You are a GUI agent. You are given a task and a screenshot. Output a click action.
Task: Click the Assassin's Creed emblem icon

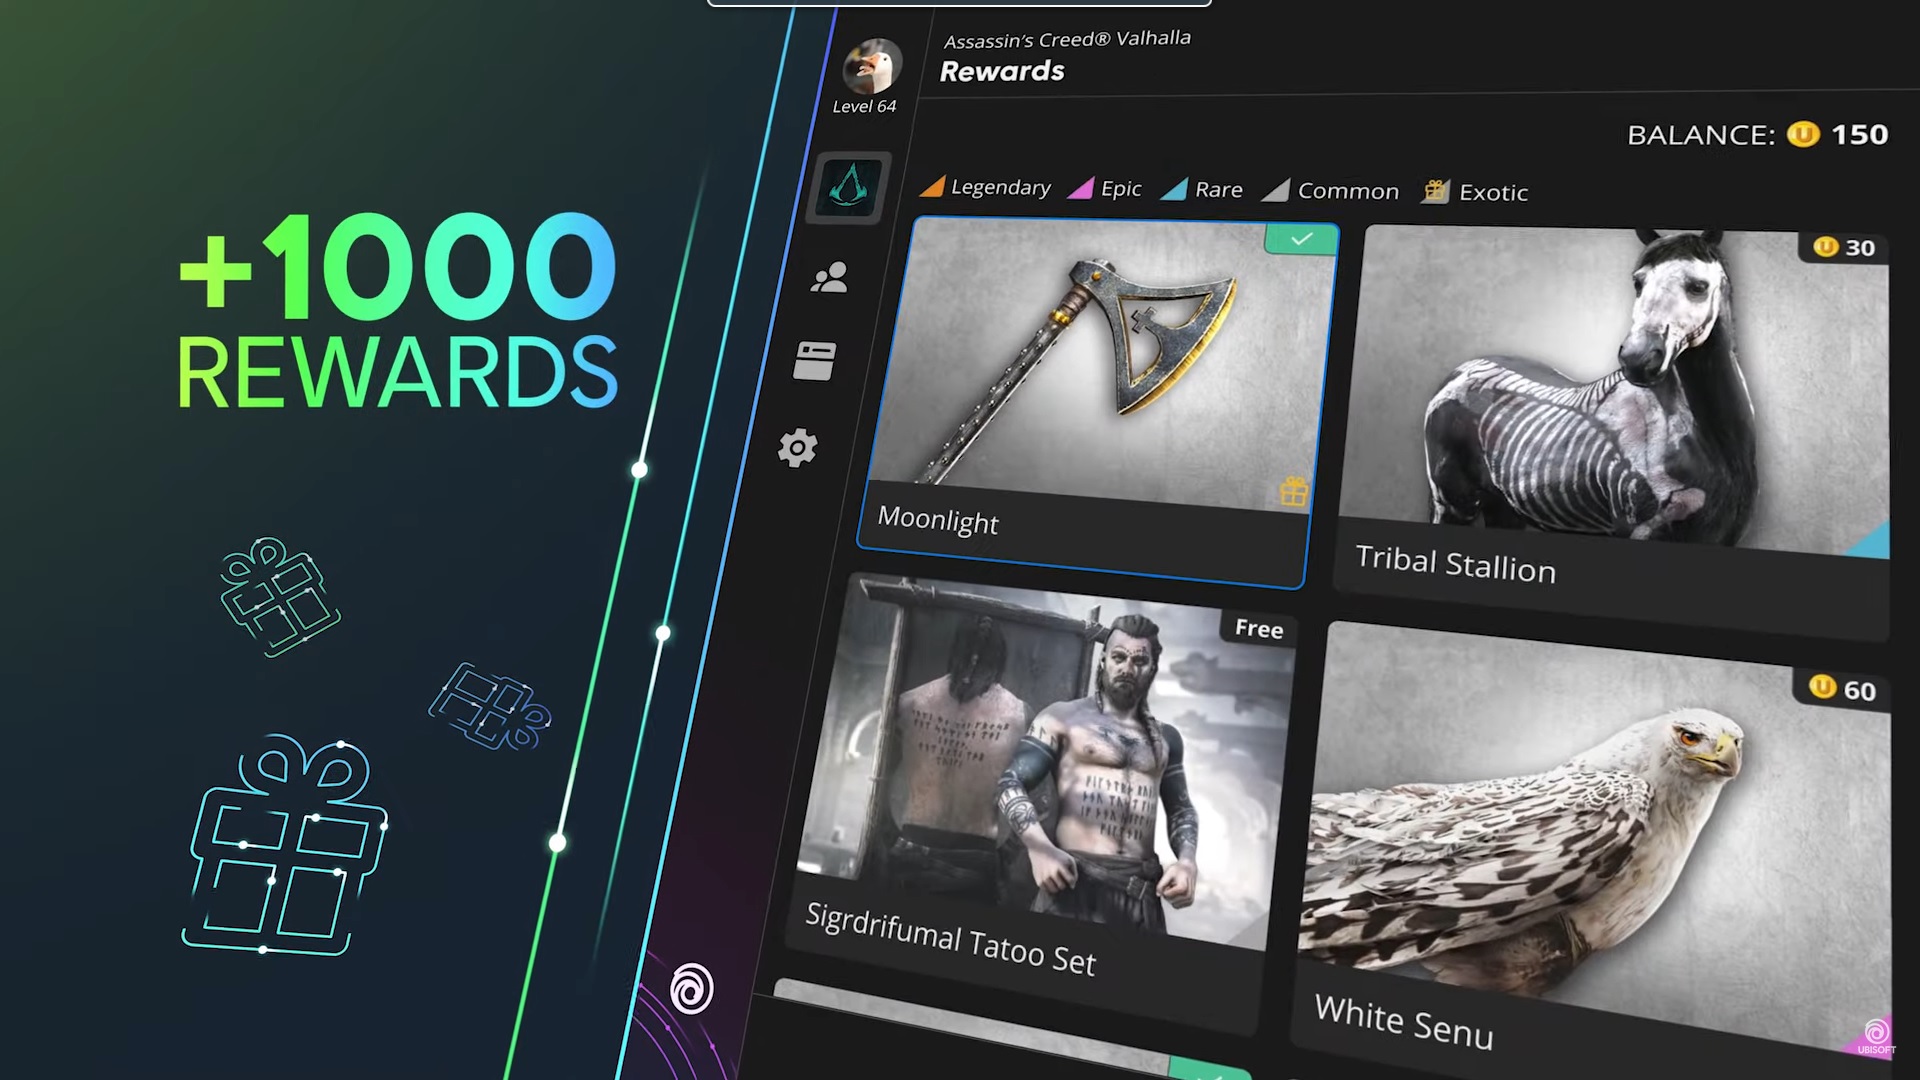point(847,187)
